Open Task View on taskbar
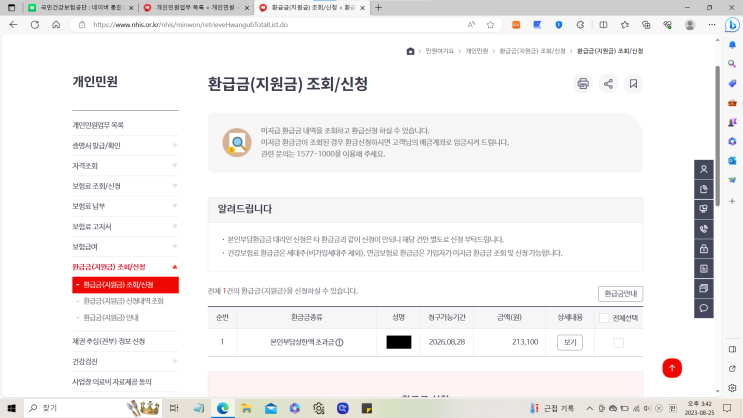The width and height of the screenshot is (743, 418). [x=174, y=408]
